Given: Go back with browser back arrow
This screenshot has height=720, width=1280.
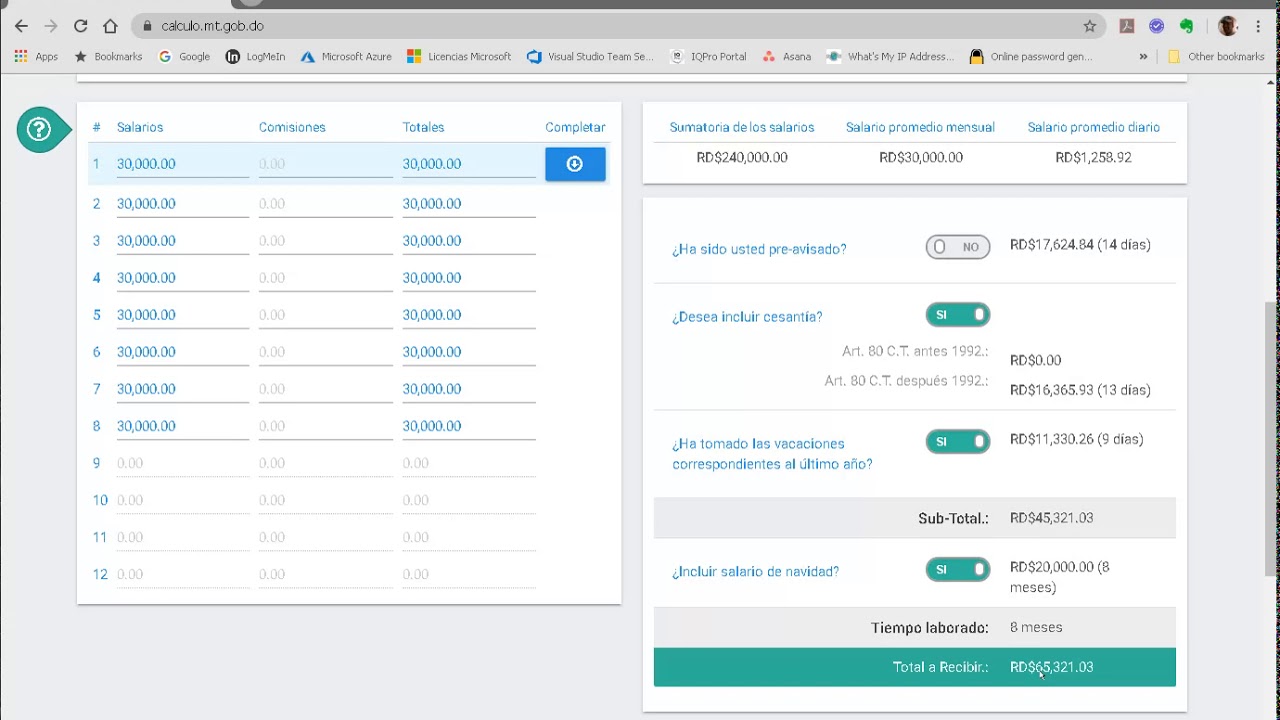Looking at the screenshot, I should pyautogui.click(x=21, y=26).
